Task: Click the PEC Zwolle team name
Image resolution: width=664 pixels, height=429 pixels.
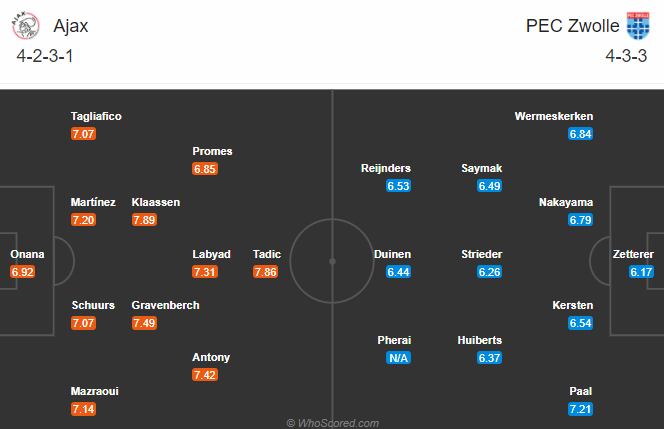Action: click(572, 26)
